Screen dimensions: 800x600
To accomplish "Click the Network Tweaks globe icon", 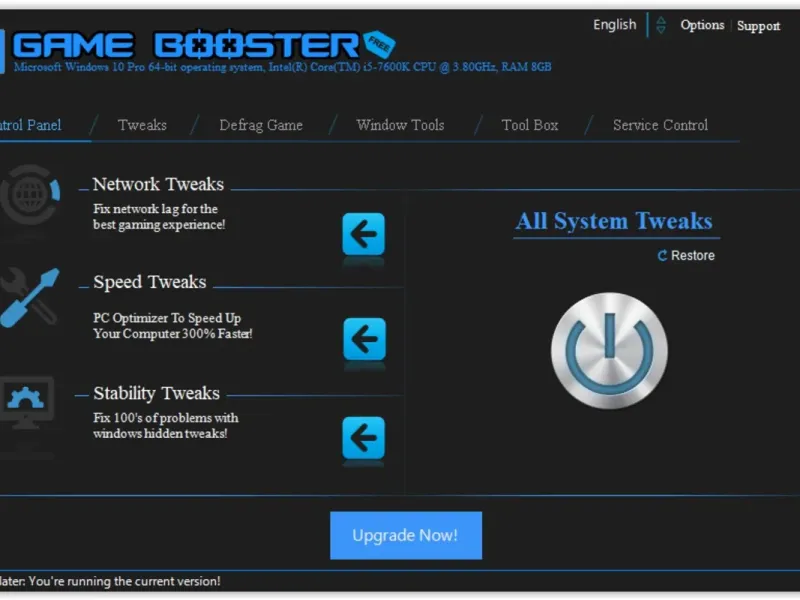I will coord(30,194).
